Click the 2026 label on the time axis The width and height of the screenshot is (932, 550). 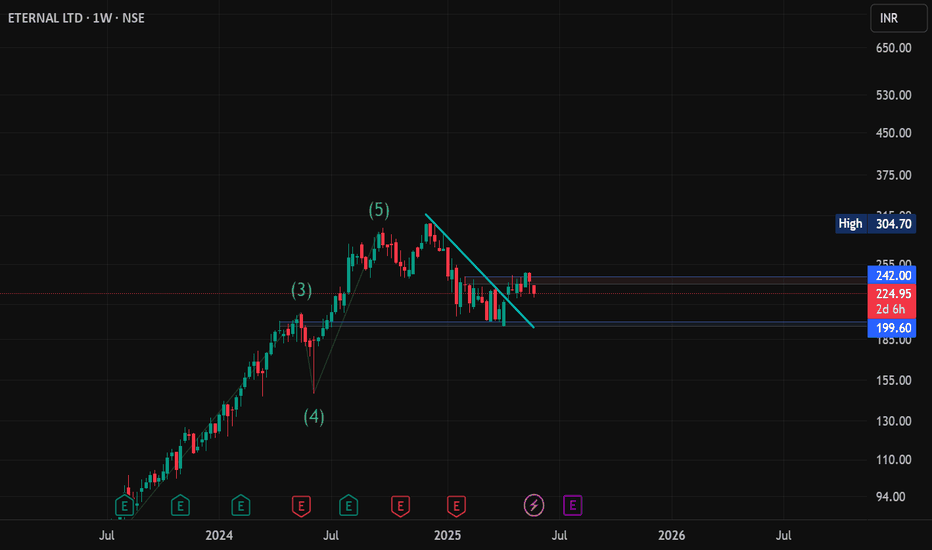click(x=671, y=536)
